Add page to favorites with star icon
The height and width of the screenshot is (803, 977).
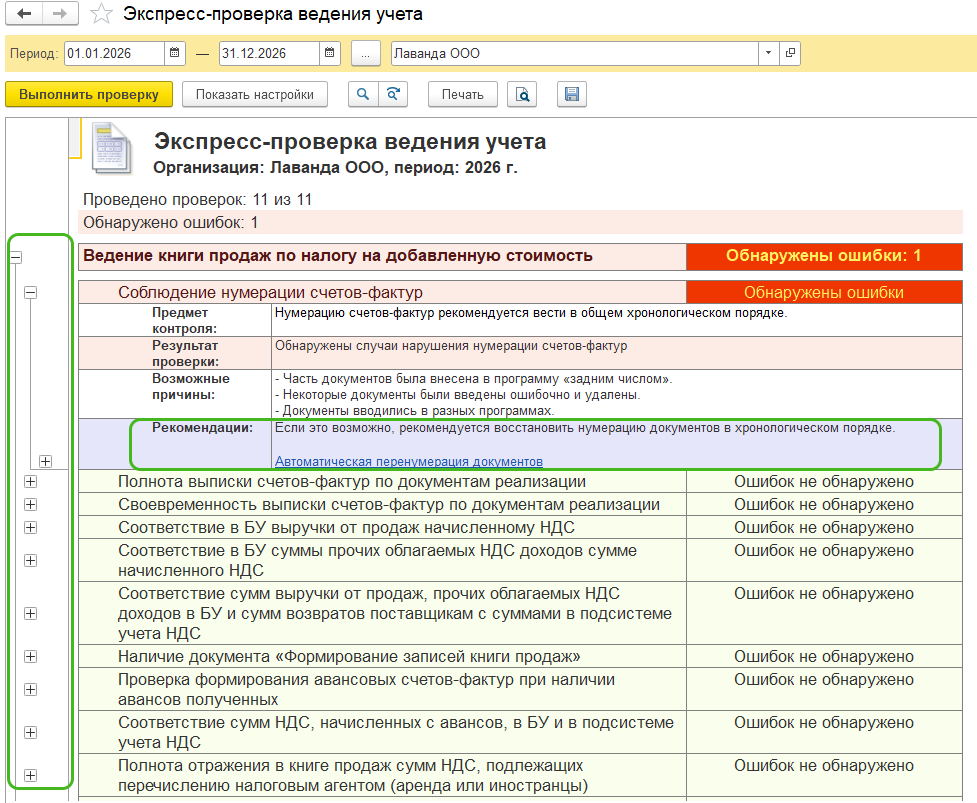coord(101,14)
